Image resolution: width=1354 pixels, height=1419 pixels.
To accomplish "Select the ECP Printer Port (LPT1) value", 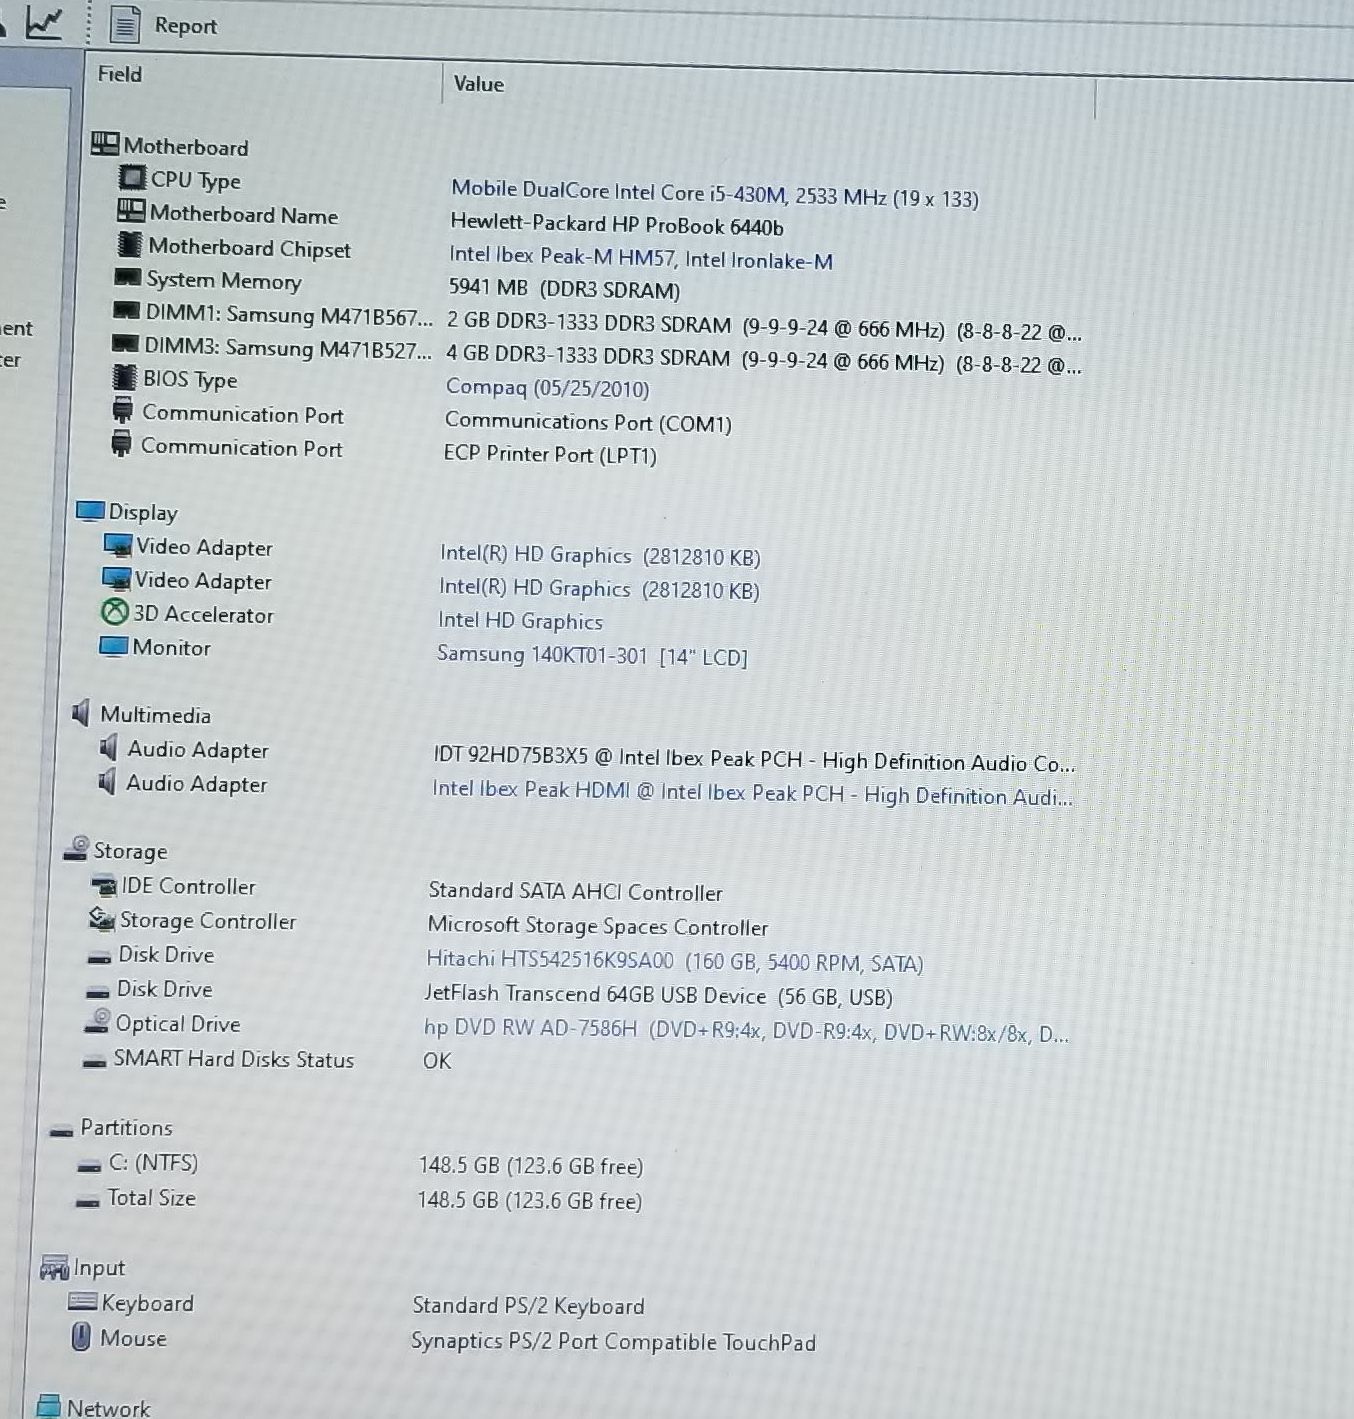I will pos(549,454).
